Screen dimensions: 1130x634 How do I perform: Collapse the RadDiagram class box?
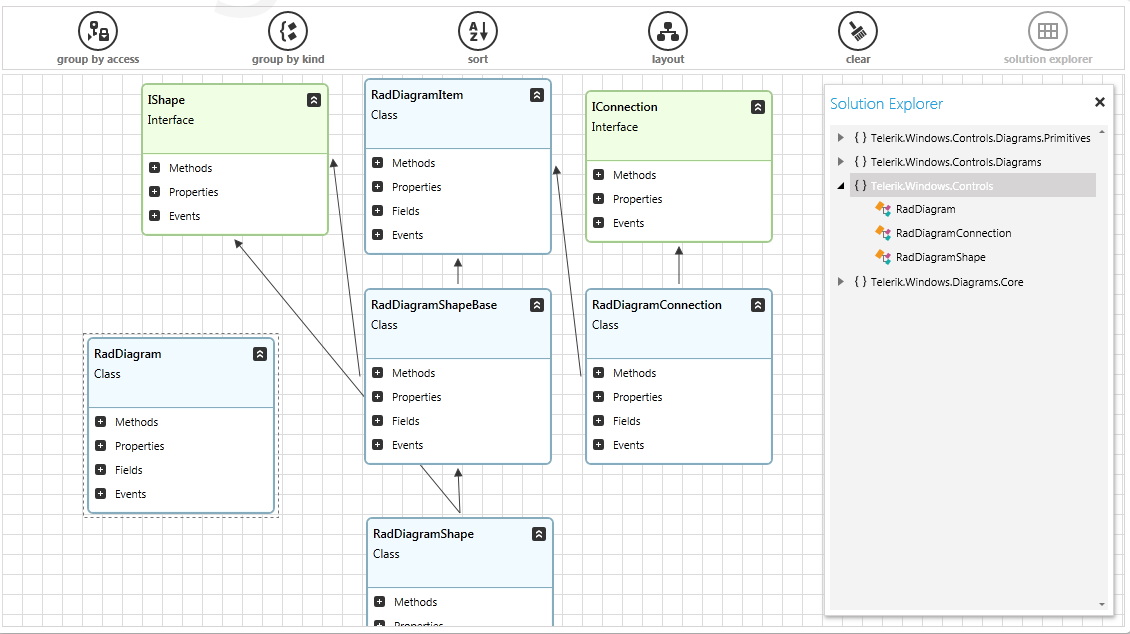click(260, 354)
